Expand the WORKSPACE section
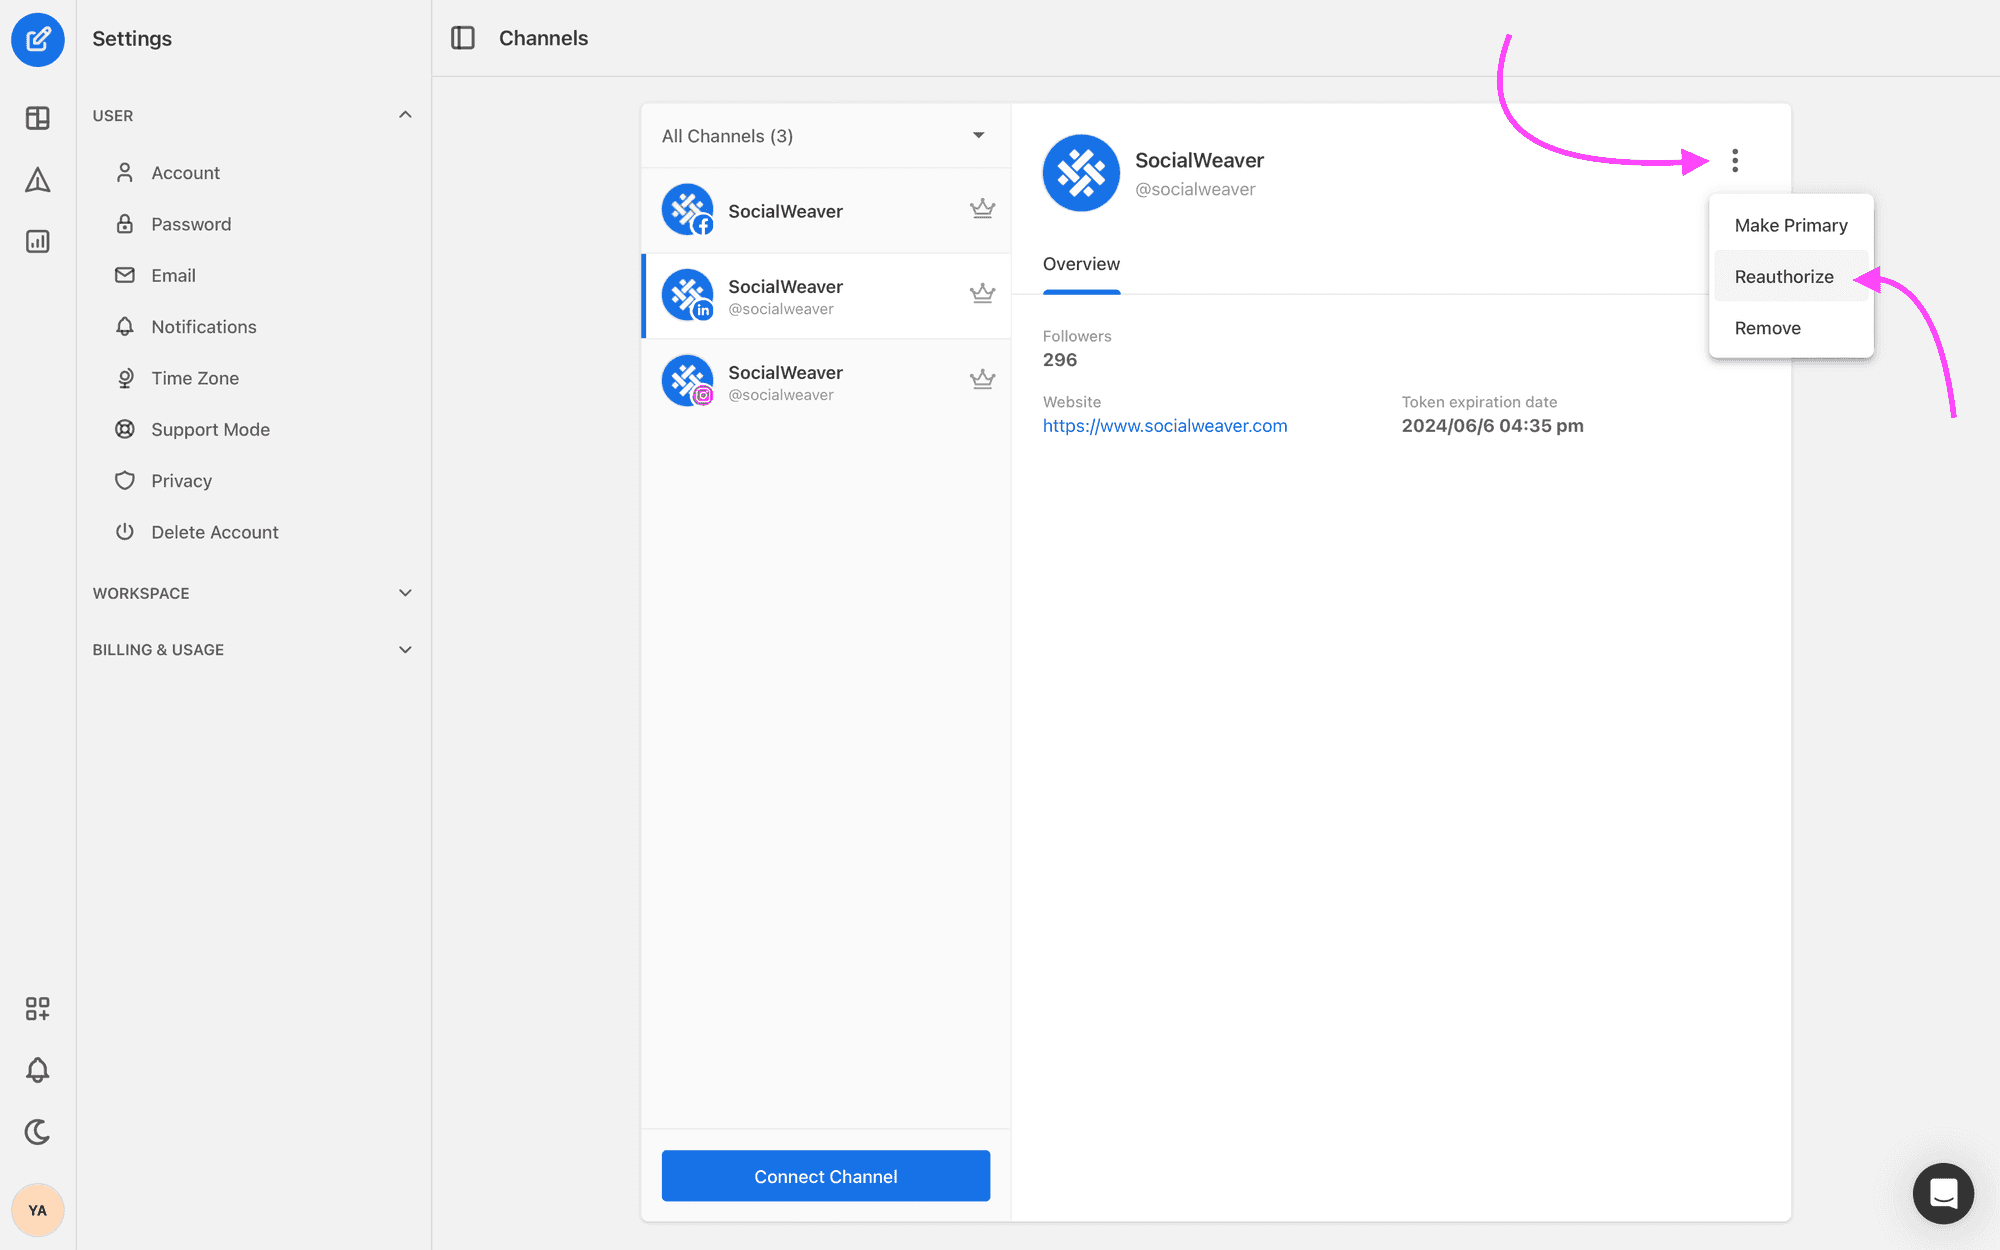Image resolution: width=2000 pixels, height=1250 pixels. click(x=405, y=593)
